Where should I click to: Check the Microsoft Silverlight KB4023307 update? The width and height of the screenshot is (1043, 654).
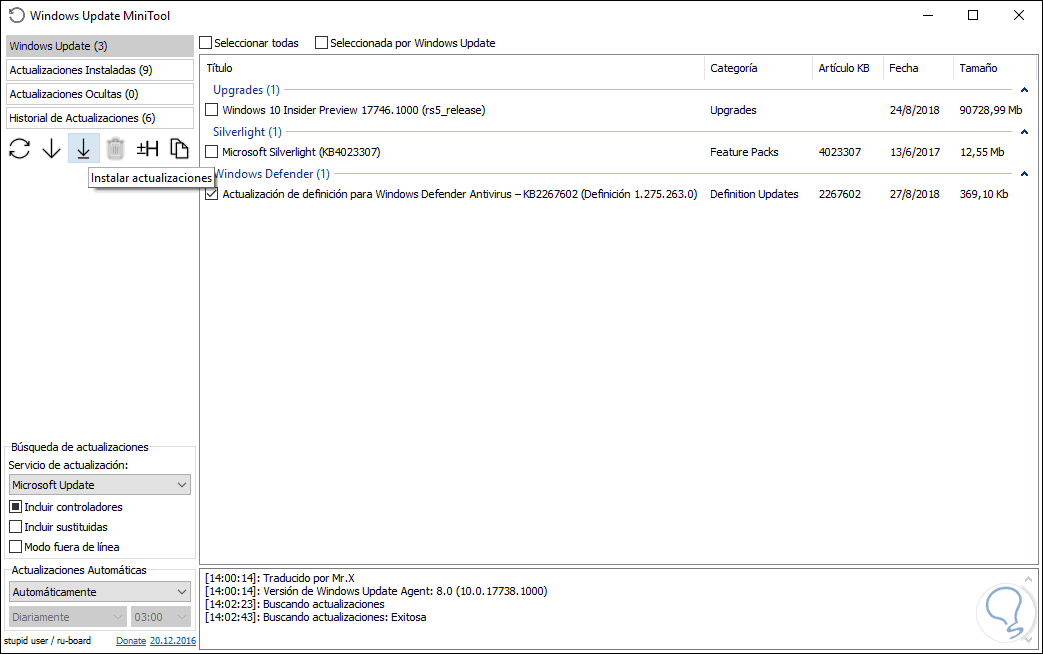(212, 152)
